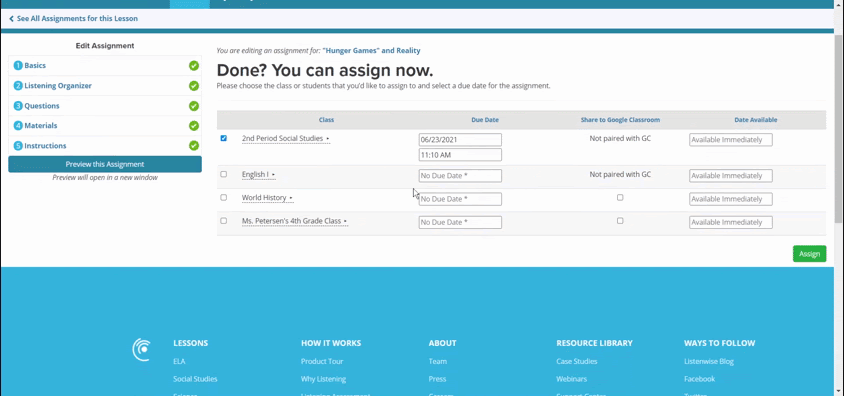Click the due date field showing 06/23/2021
844x396 pixels.
(x=460, y=140)
